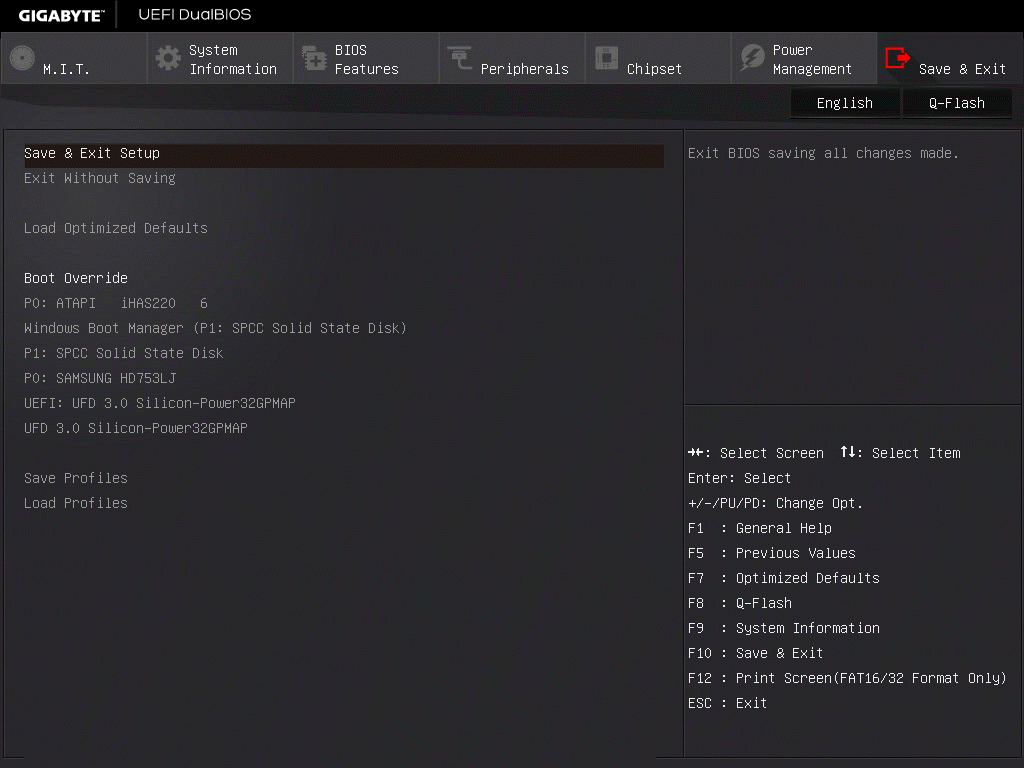1024x768 pixels.
Task: Click the red Save & Exit door icon
Action: [897, 58]
